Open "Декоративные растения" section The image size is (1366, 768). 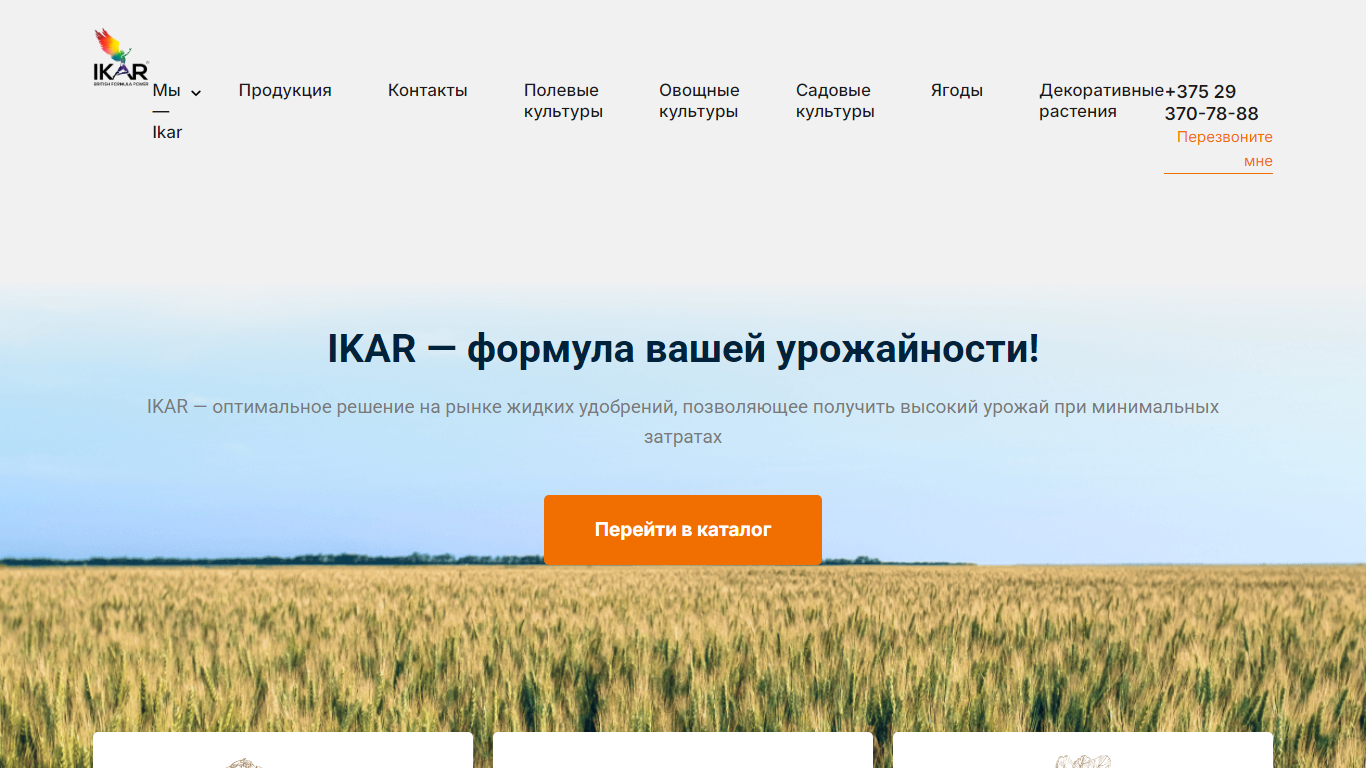(1101, 101)
